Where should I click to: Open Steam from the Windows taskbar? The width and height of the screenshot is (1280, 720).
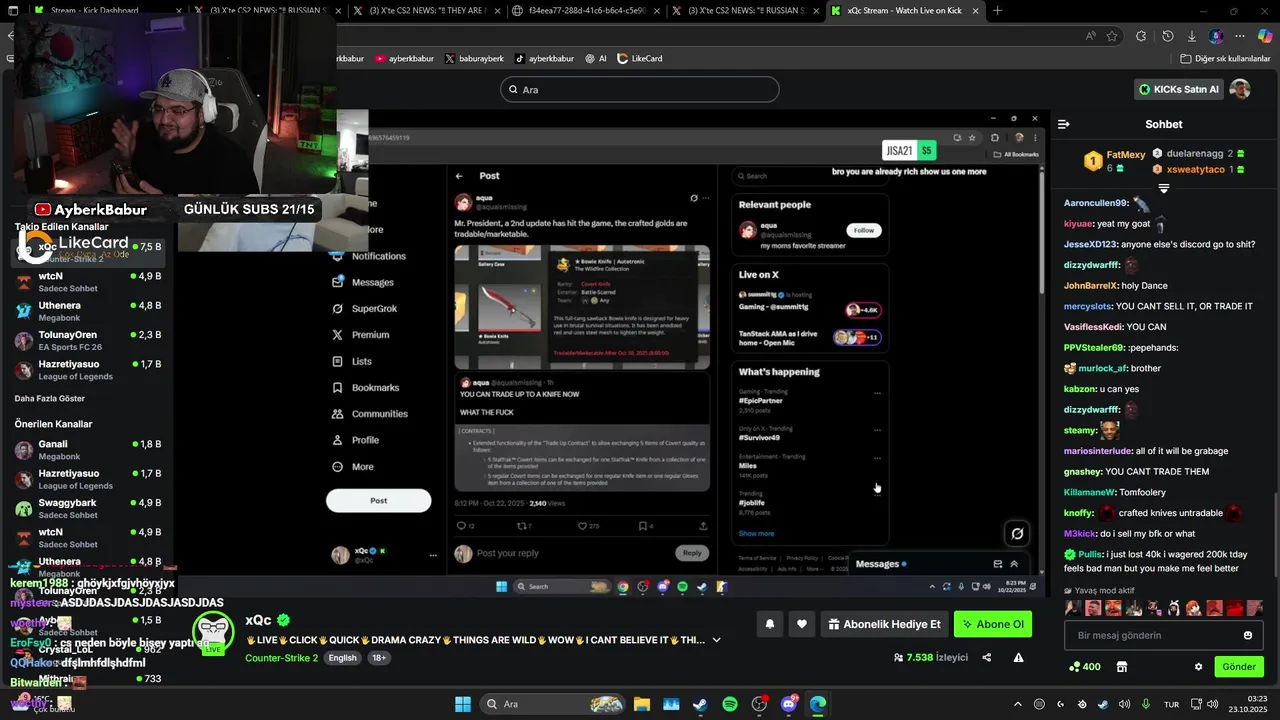[700, 704]
